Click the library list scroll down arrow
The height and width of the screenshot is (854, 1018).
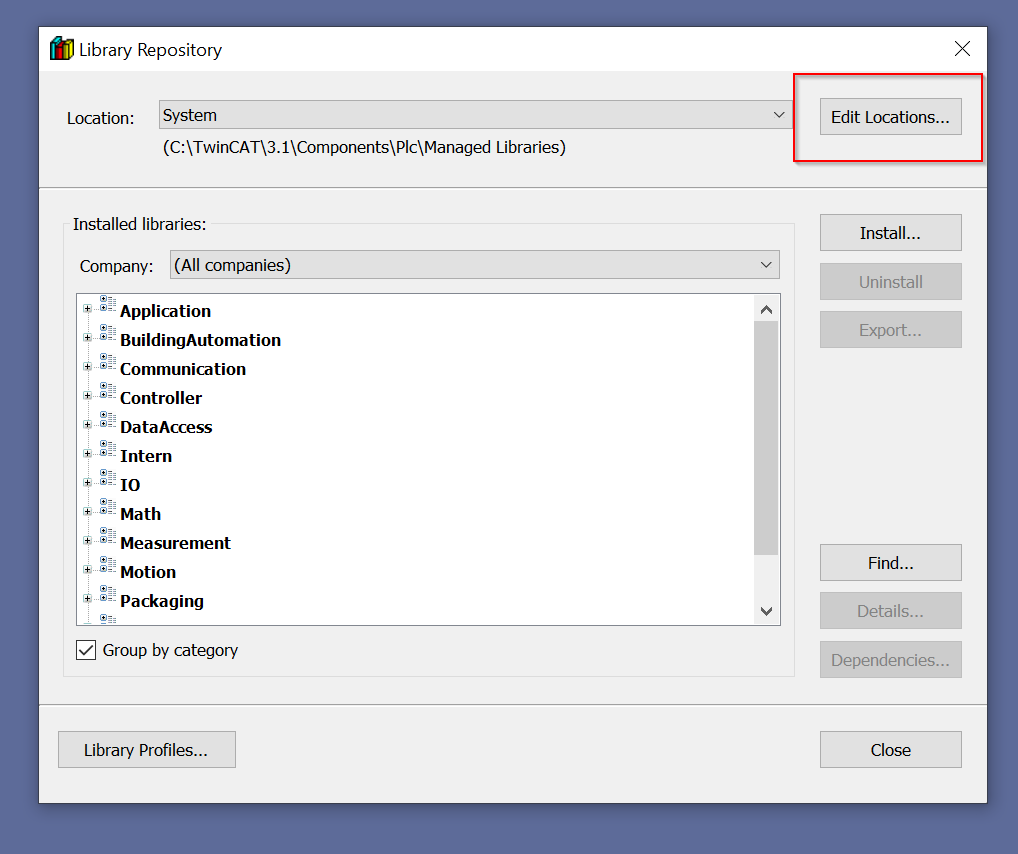click(x=766, y=611)
